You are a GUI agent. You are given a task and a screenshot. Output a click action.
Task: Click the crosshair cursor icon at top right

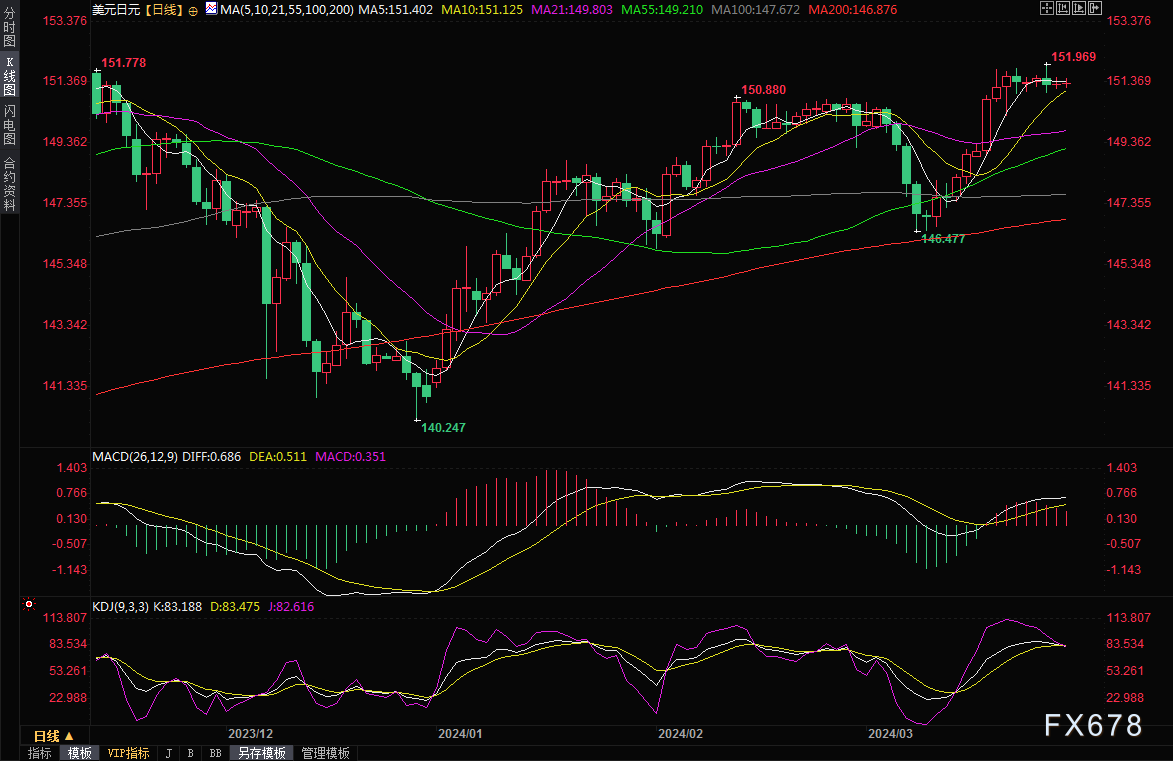[1047, 8]
